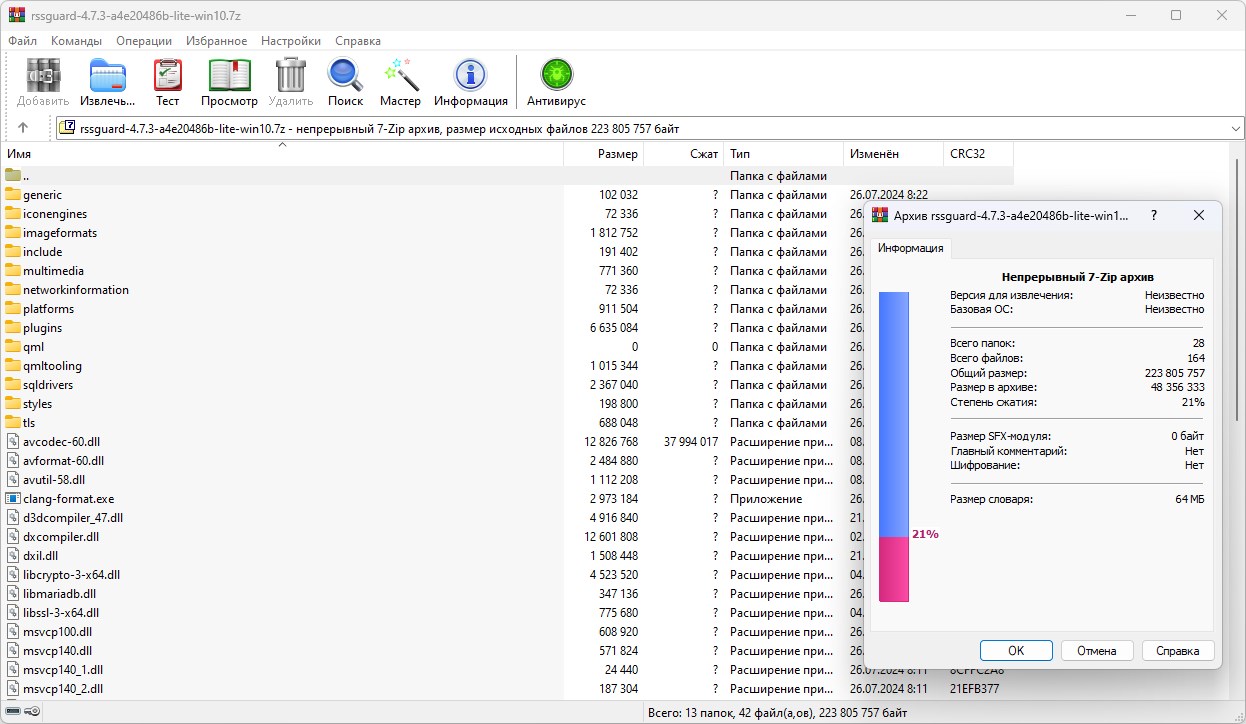
Task: Click the packed size value 37 994 017
Action: click(x=691, y=442)
